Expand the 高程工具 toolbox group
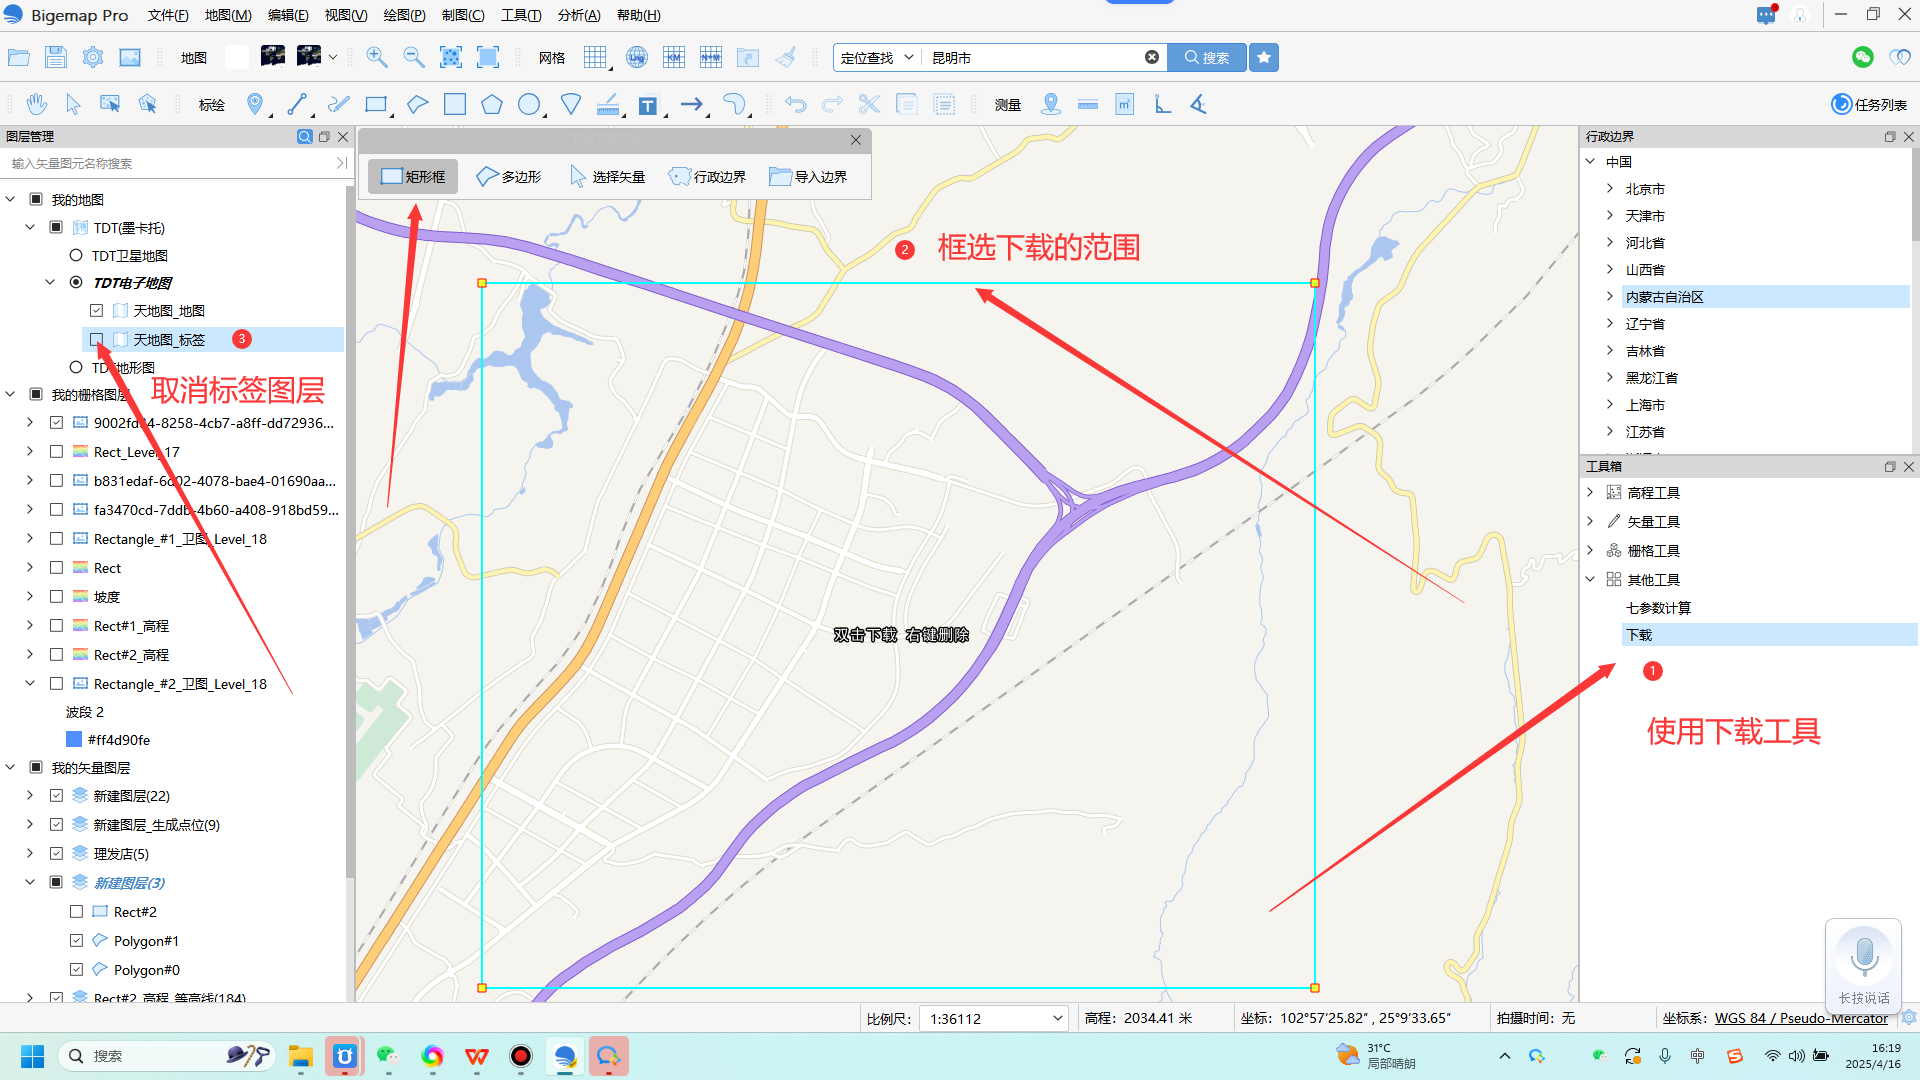 pos(1590,493)
